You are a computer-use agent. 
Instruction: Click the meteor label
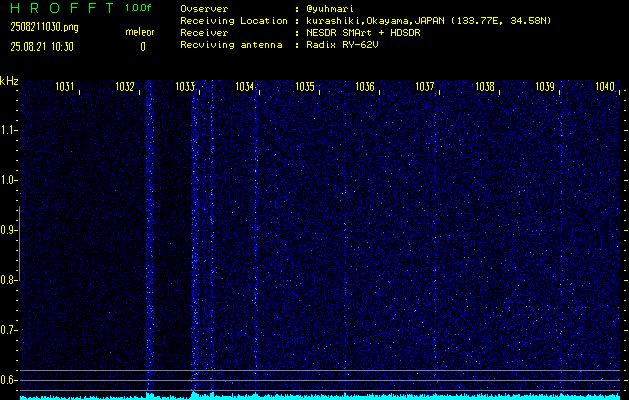tap(140, 32)
